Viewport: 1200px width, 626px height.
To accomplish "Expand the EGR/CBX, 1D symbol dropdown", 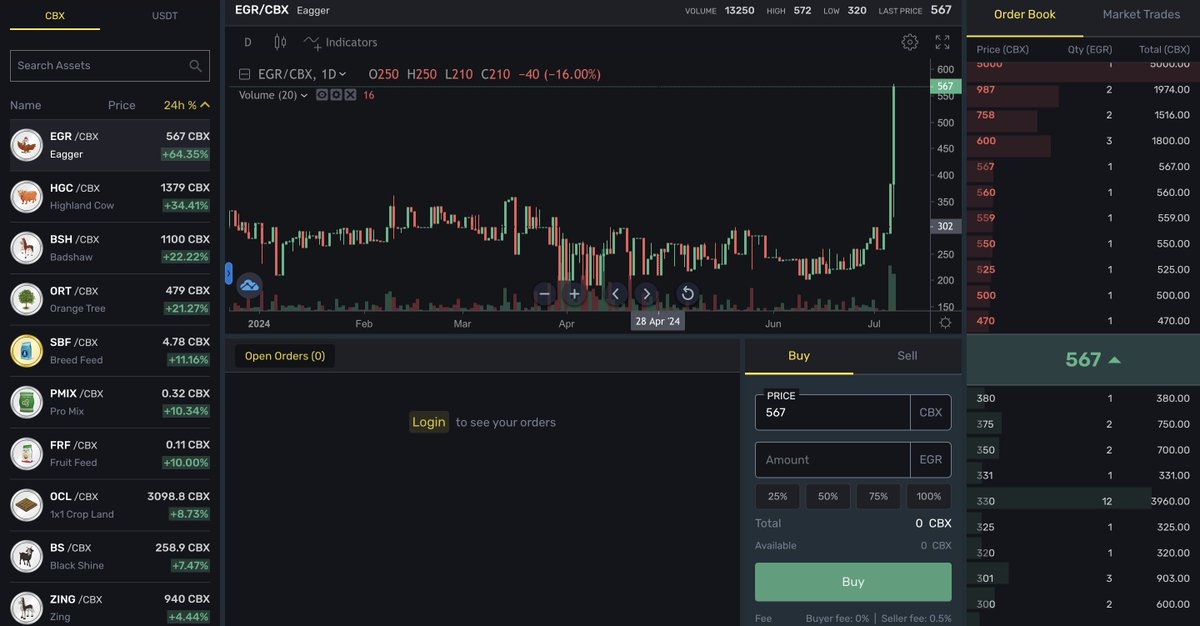I will point(342,74).
